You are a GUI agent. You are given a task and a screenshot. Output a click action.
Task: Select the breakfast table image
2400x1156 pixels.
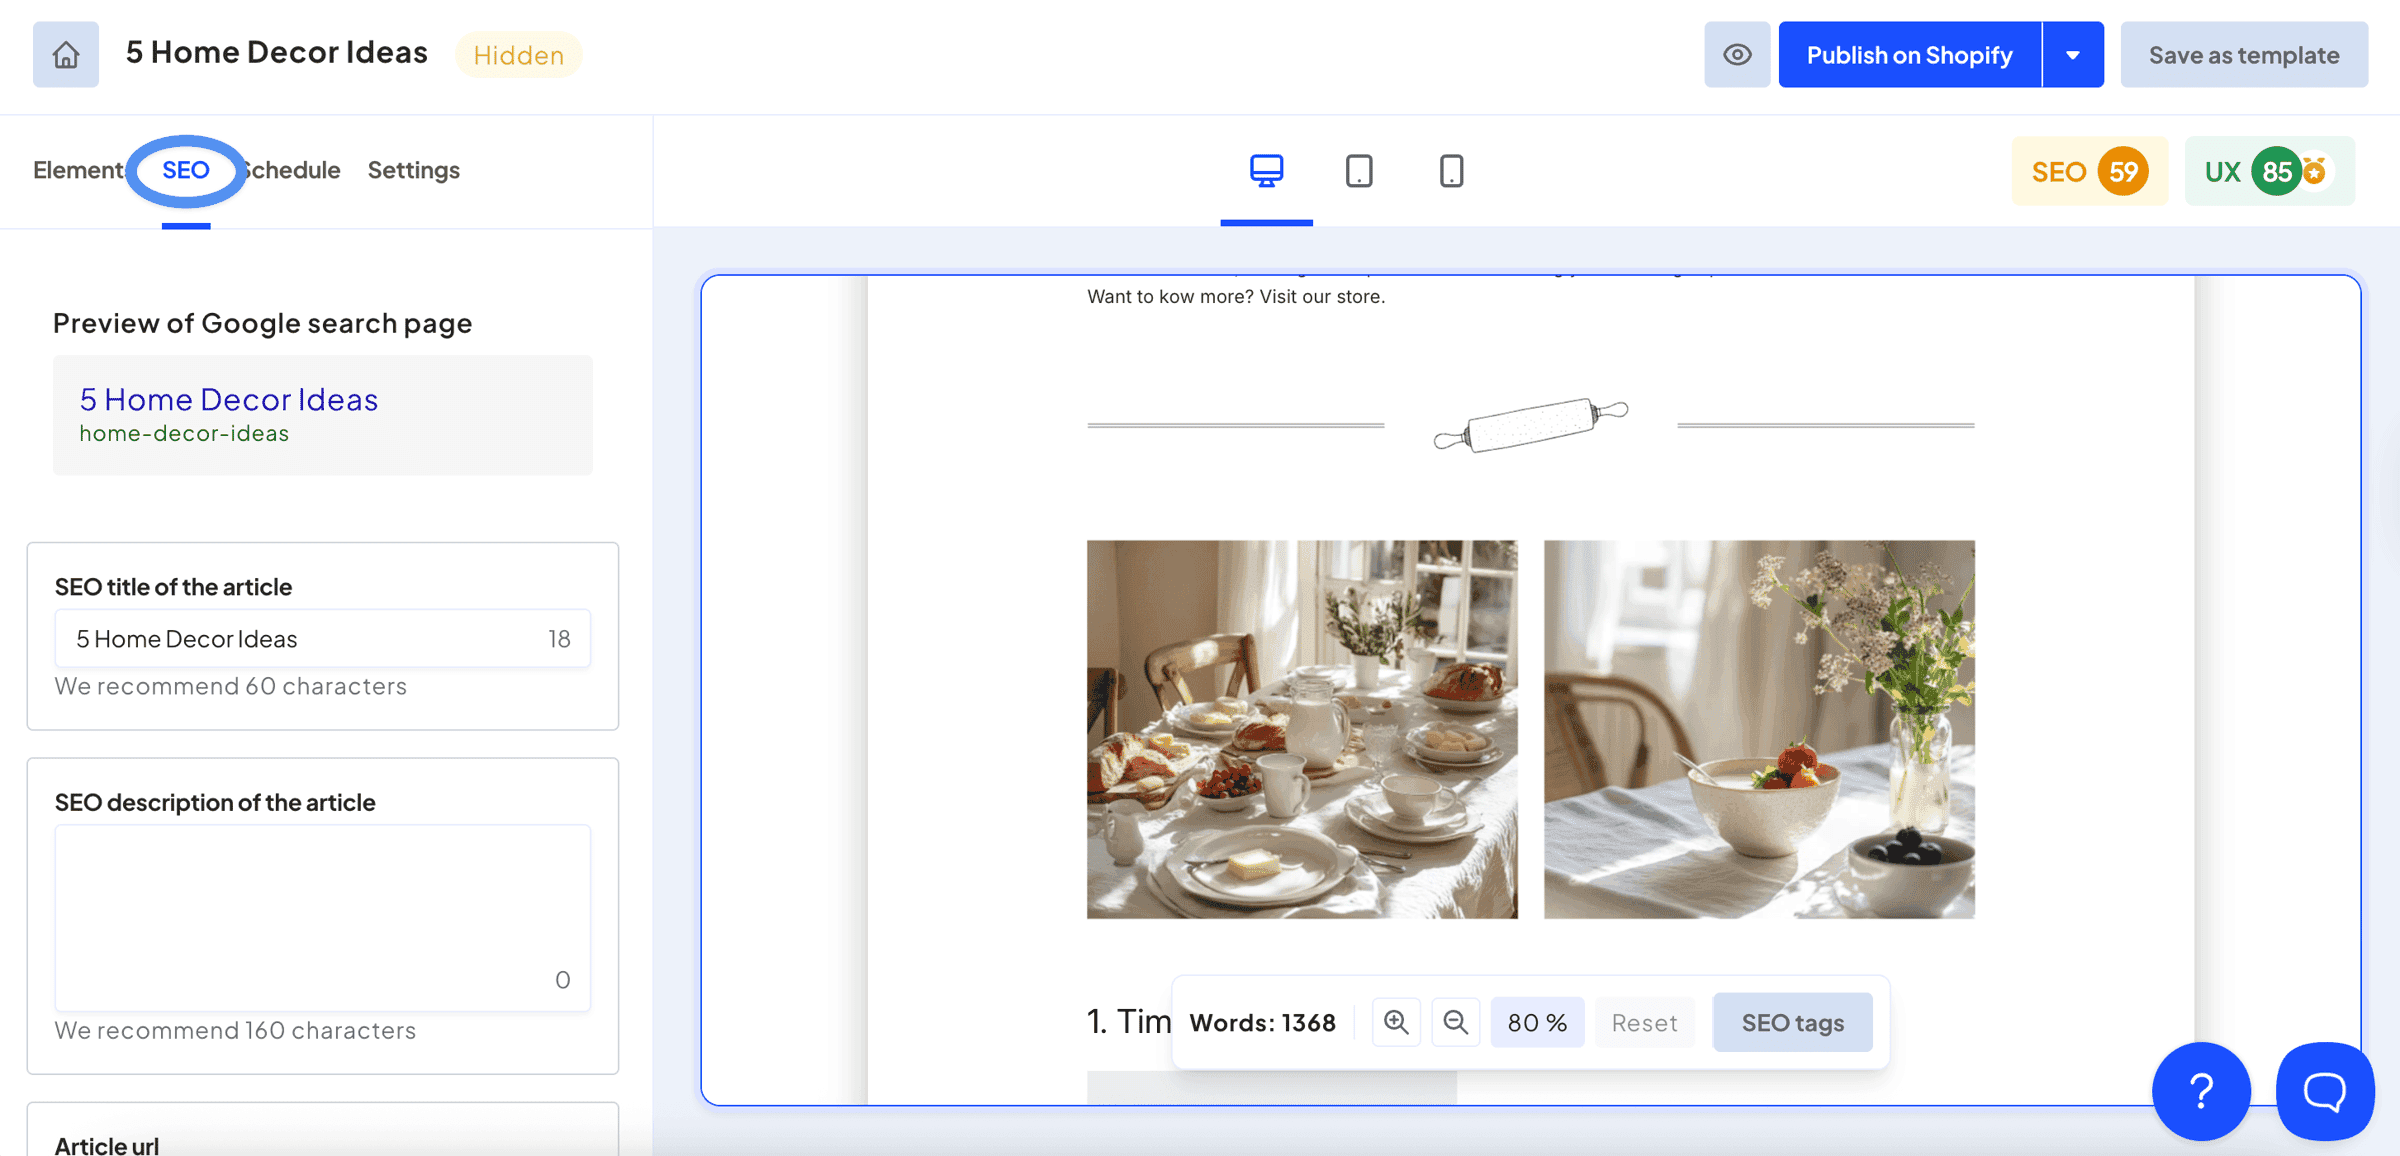tap(1302, 729)
